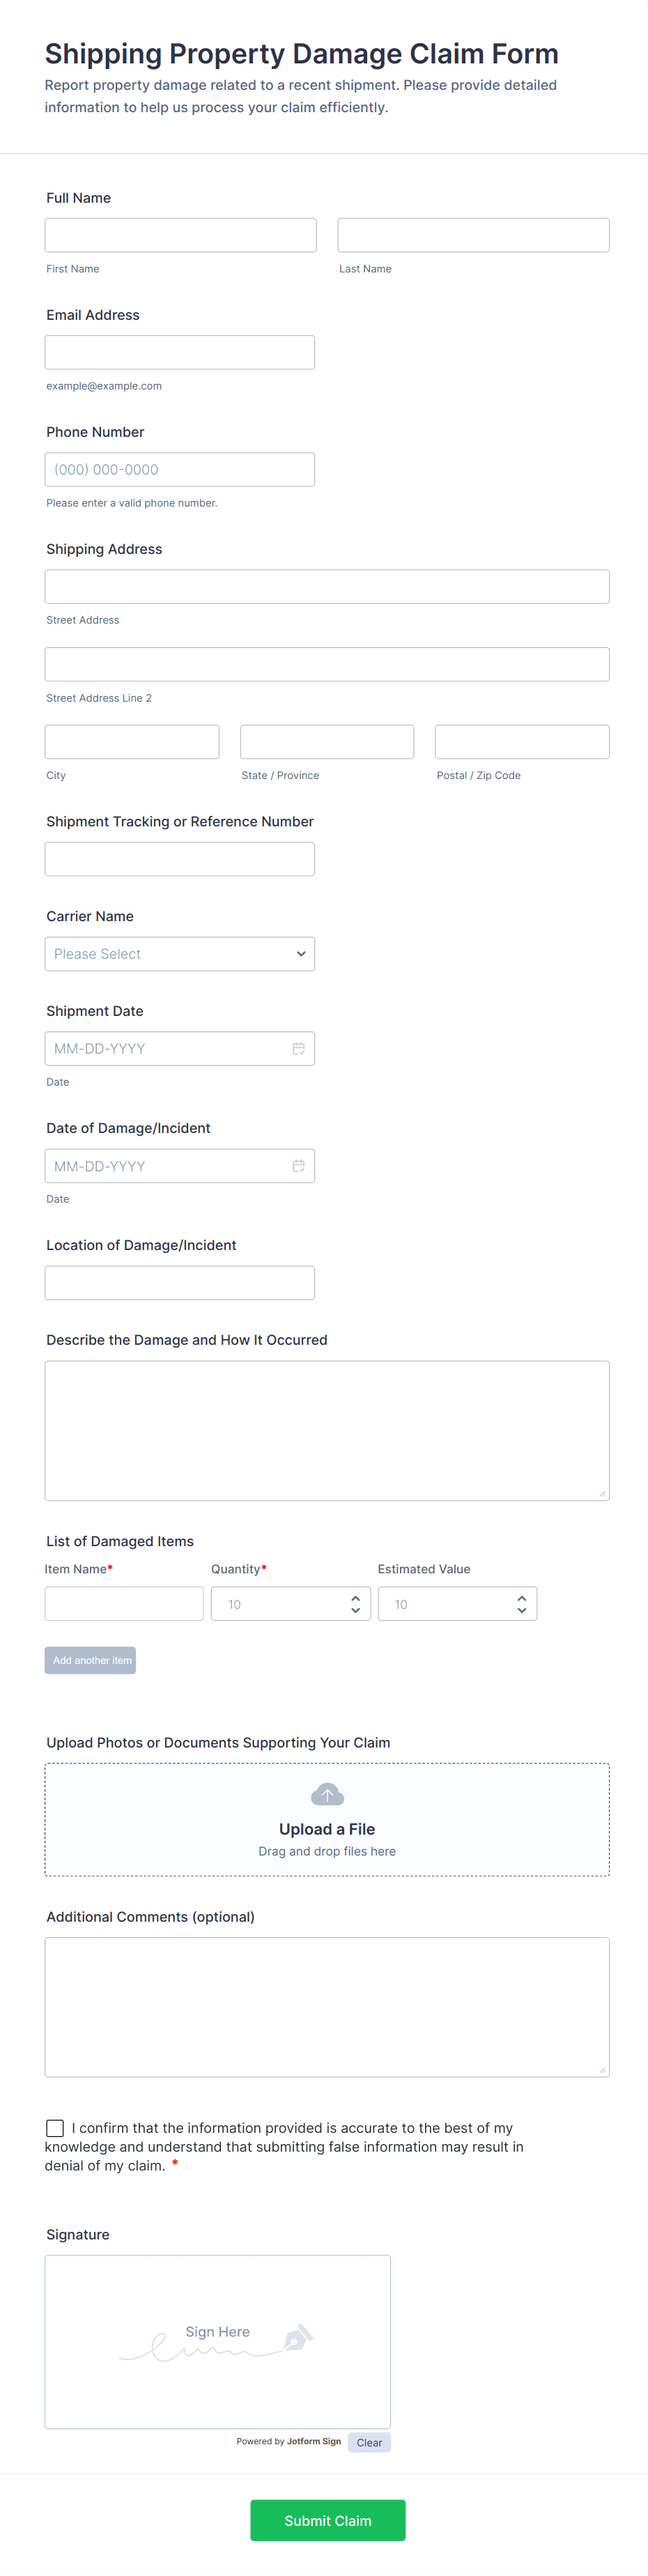Open the Jotform Sign link
The height and width of the screenshot is (2576, 648).
(314, 2441)
